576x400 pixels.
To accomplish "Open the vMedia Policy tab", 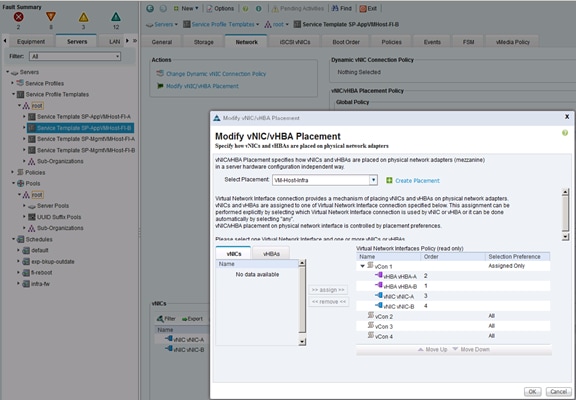I will 512,42.
